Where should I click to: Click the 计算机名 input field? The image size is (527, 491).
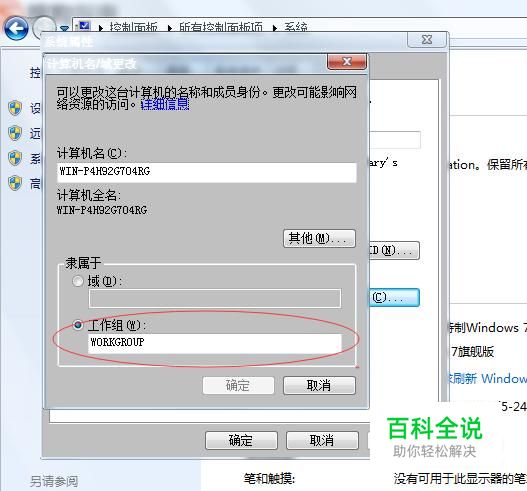click(207, 172)
